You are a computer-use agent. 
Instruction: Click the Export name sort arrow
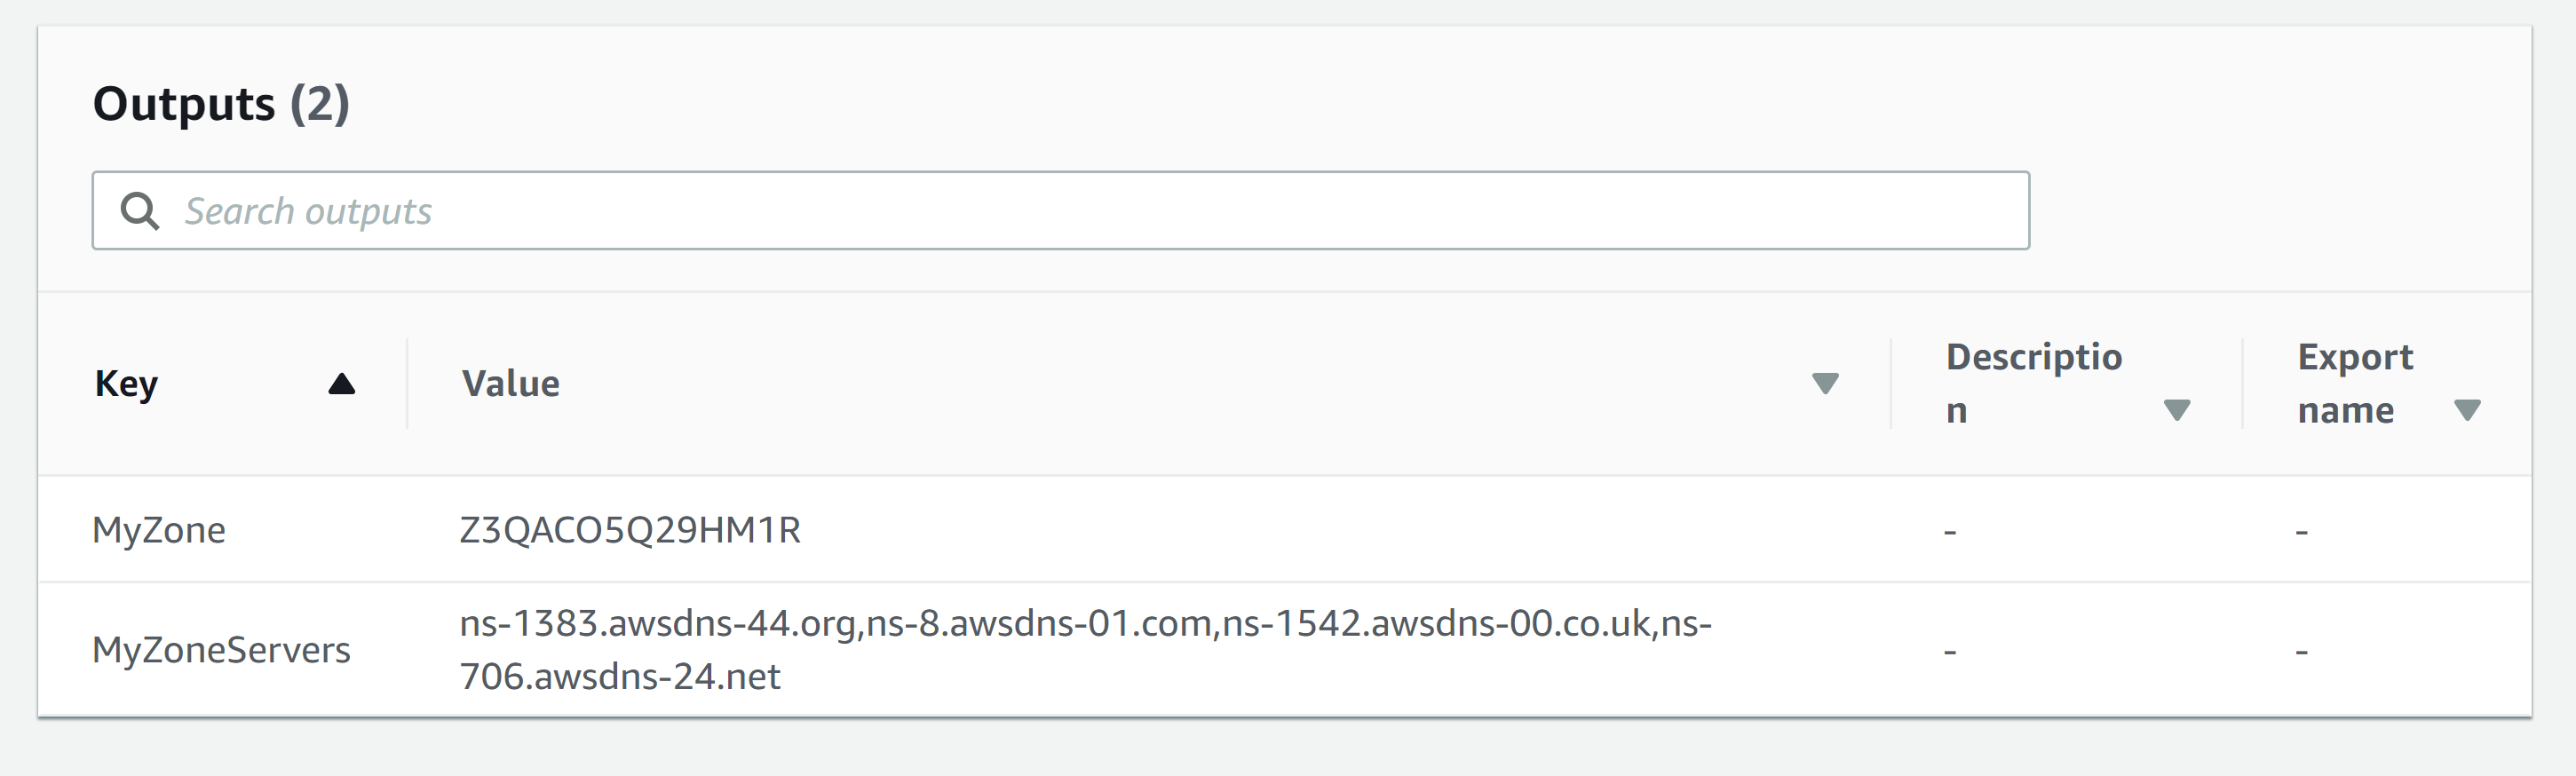coord(2467,410)
